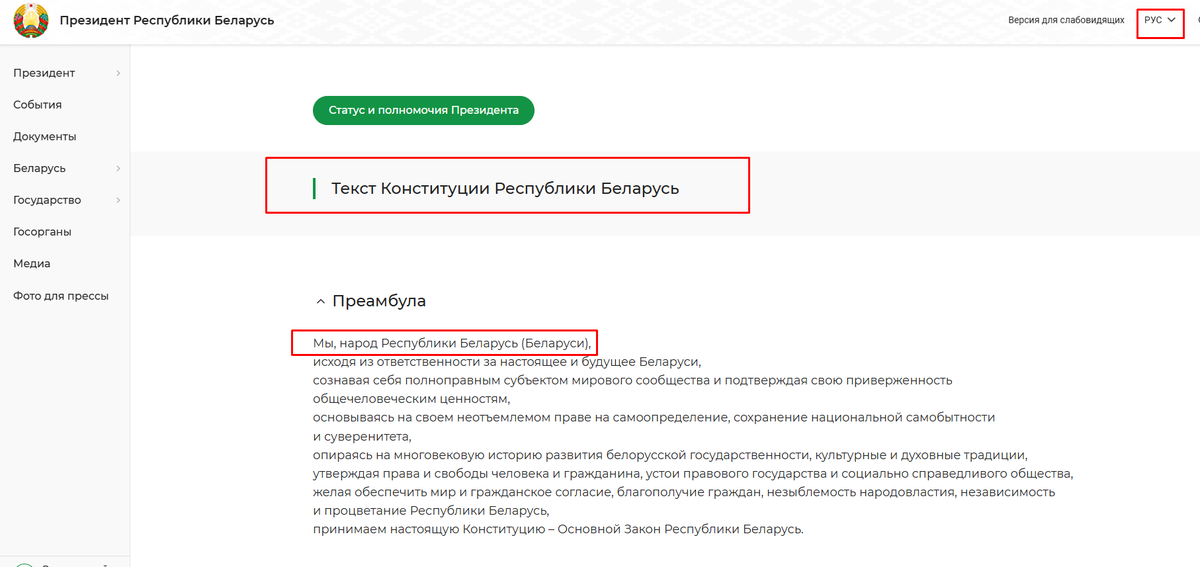
Task: Go to the Госорганы section
Action: click(42, 232)
